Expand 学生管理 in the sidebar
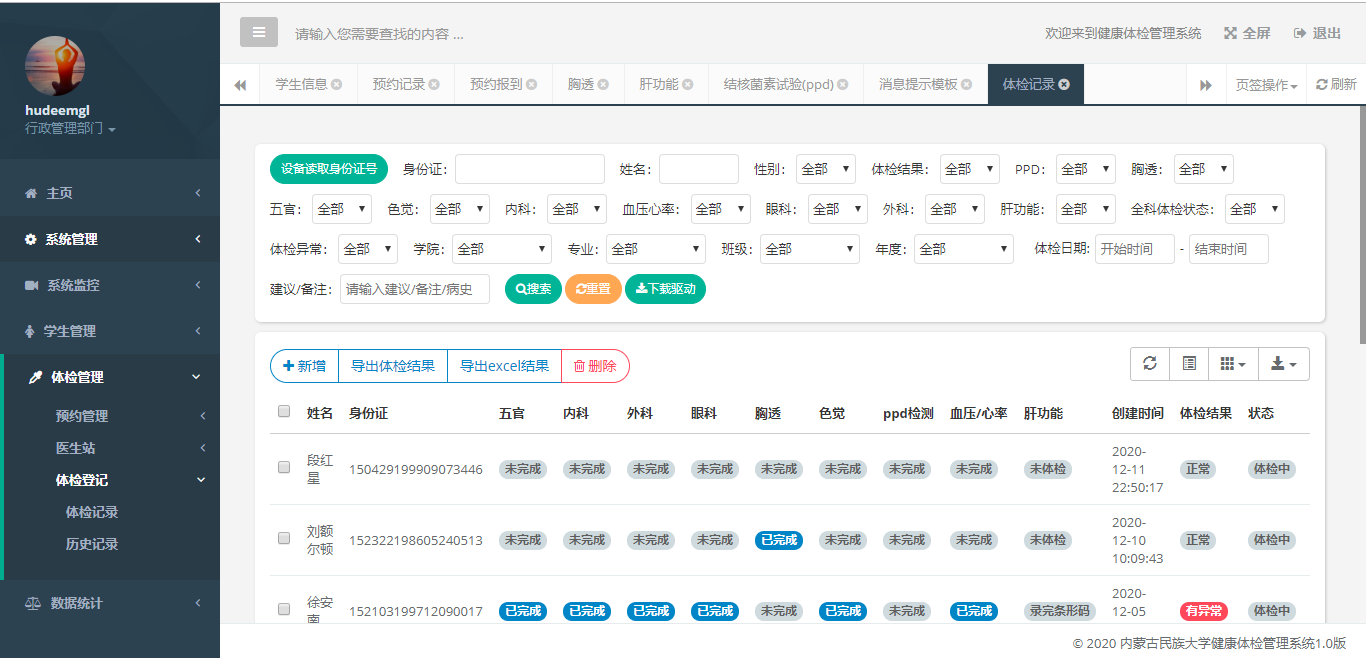Image resolution: width=1366 pixels, height=658 pixels. coord(110,331)
